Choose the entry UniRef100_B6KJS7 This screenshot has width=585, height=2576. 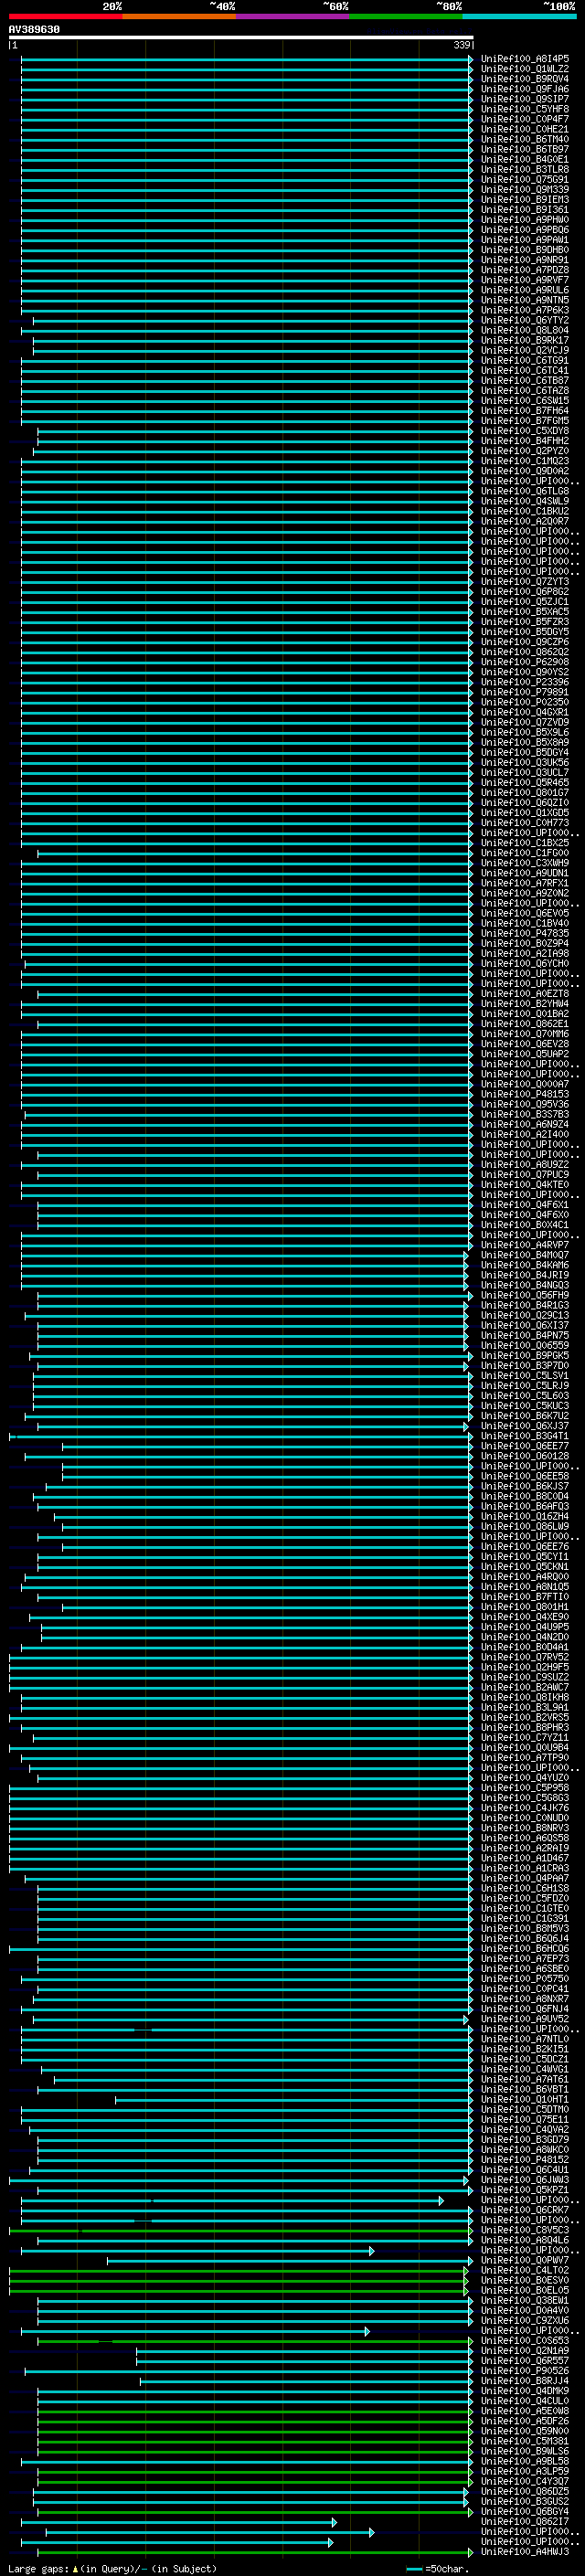[525, 1486]
